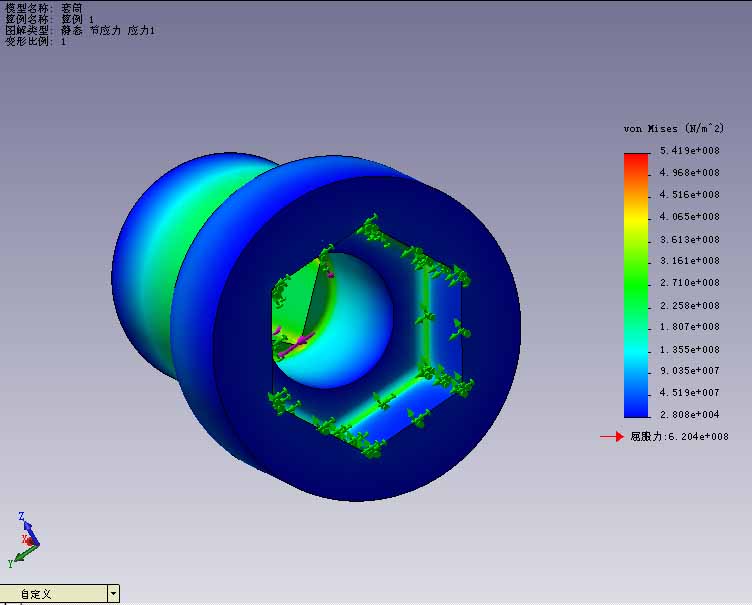Viewport: 752px width, 605px height.
Task: Select the legend title von Mises (N/m^2)
Action: tap(673, 129)
